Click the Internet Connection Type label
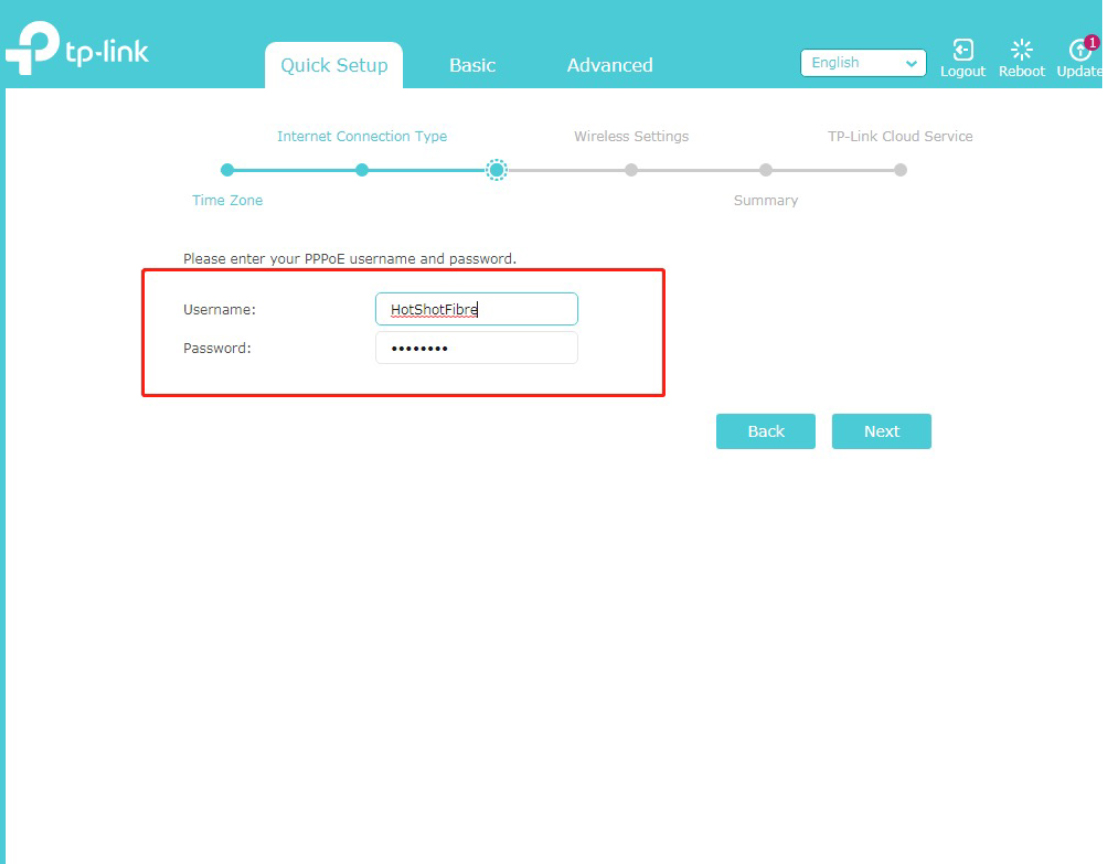Viewport: 1104px width, 864px height. click(x=362, y=137)
